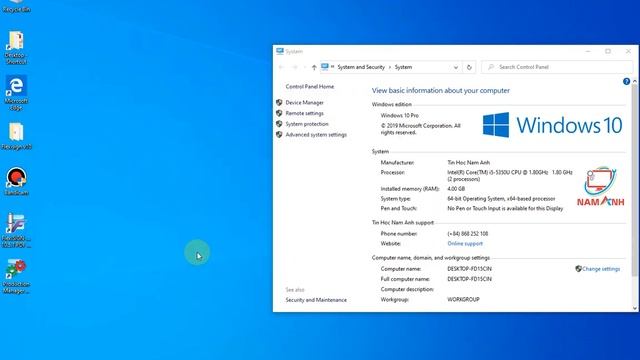This screenshot has height=360, width=640.
Task: Open System protection
Action: pos(307,124)
